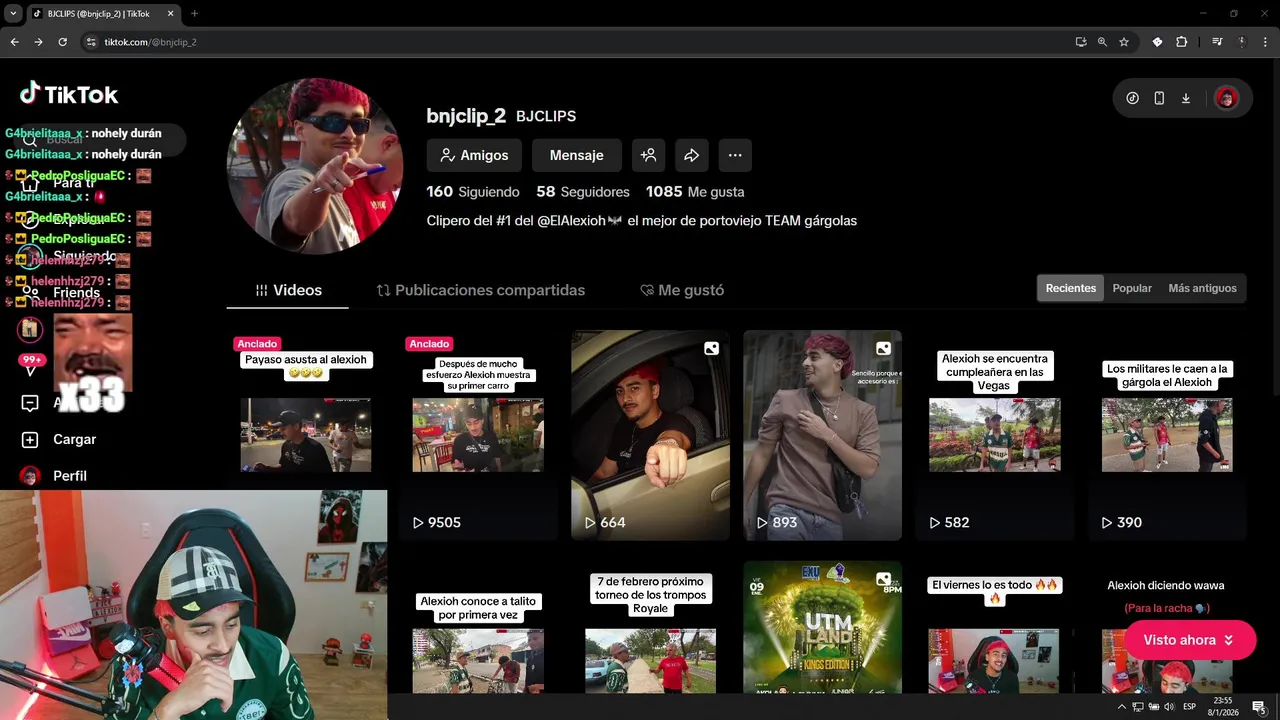Open the car photo post with 664 views

650,435
